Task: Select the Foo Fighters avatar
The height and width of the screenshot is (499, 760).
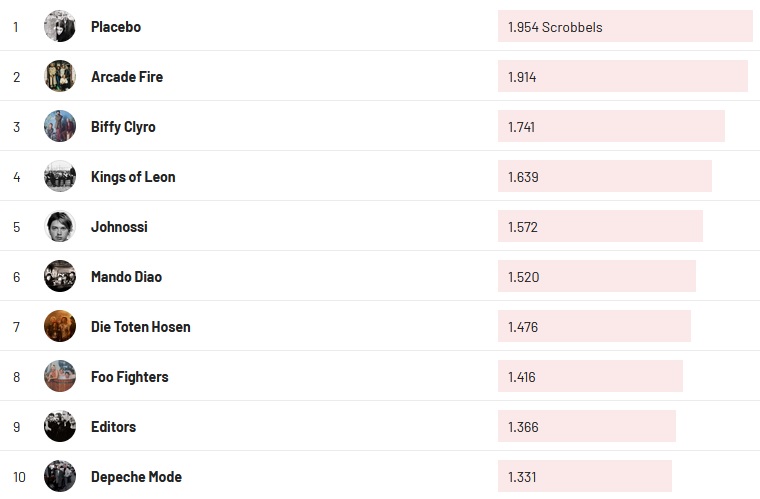Action: pyautogui.click(x=60, y=377)
